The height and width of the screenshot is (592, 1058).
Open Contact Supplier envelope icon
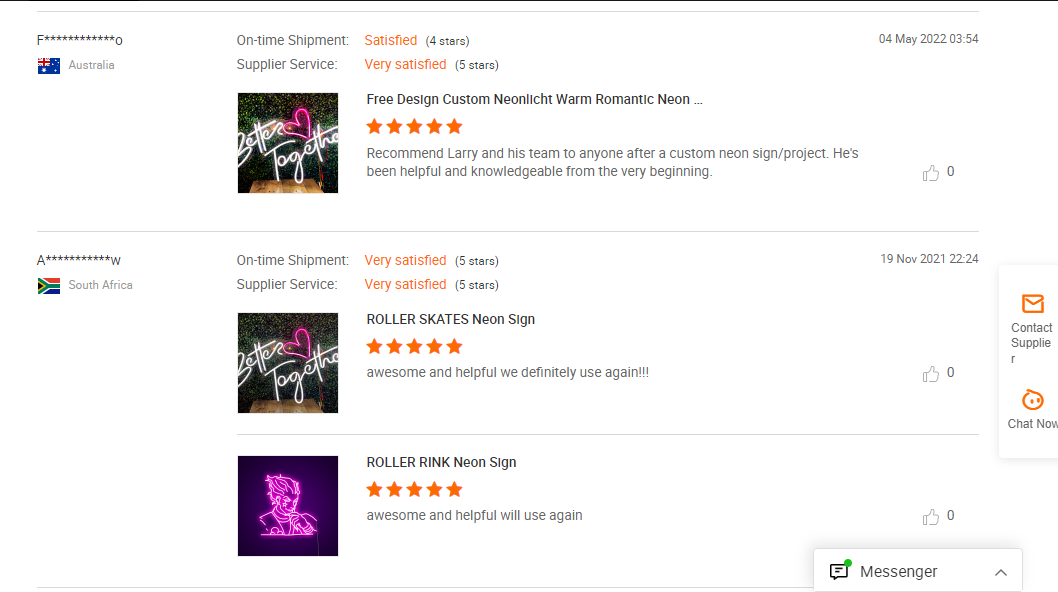[1032, 304]
